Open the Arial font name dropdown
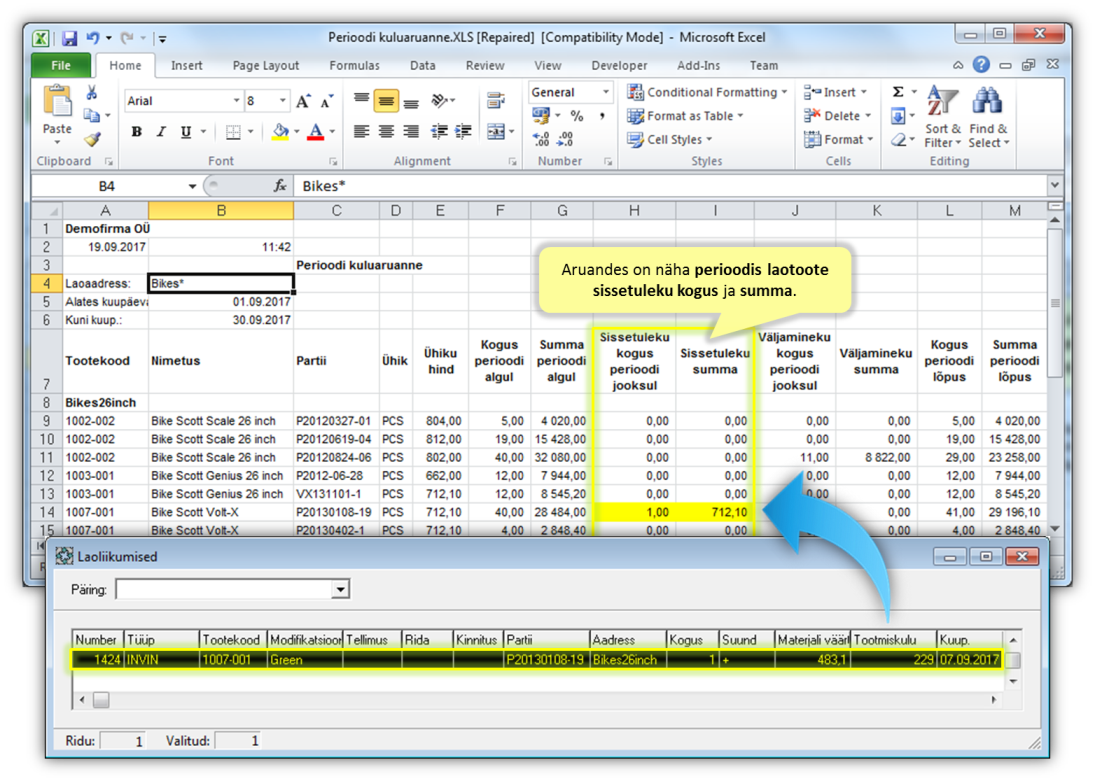Image resolution: width=1095 pixels, height=780 pixels. (236, 101)
